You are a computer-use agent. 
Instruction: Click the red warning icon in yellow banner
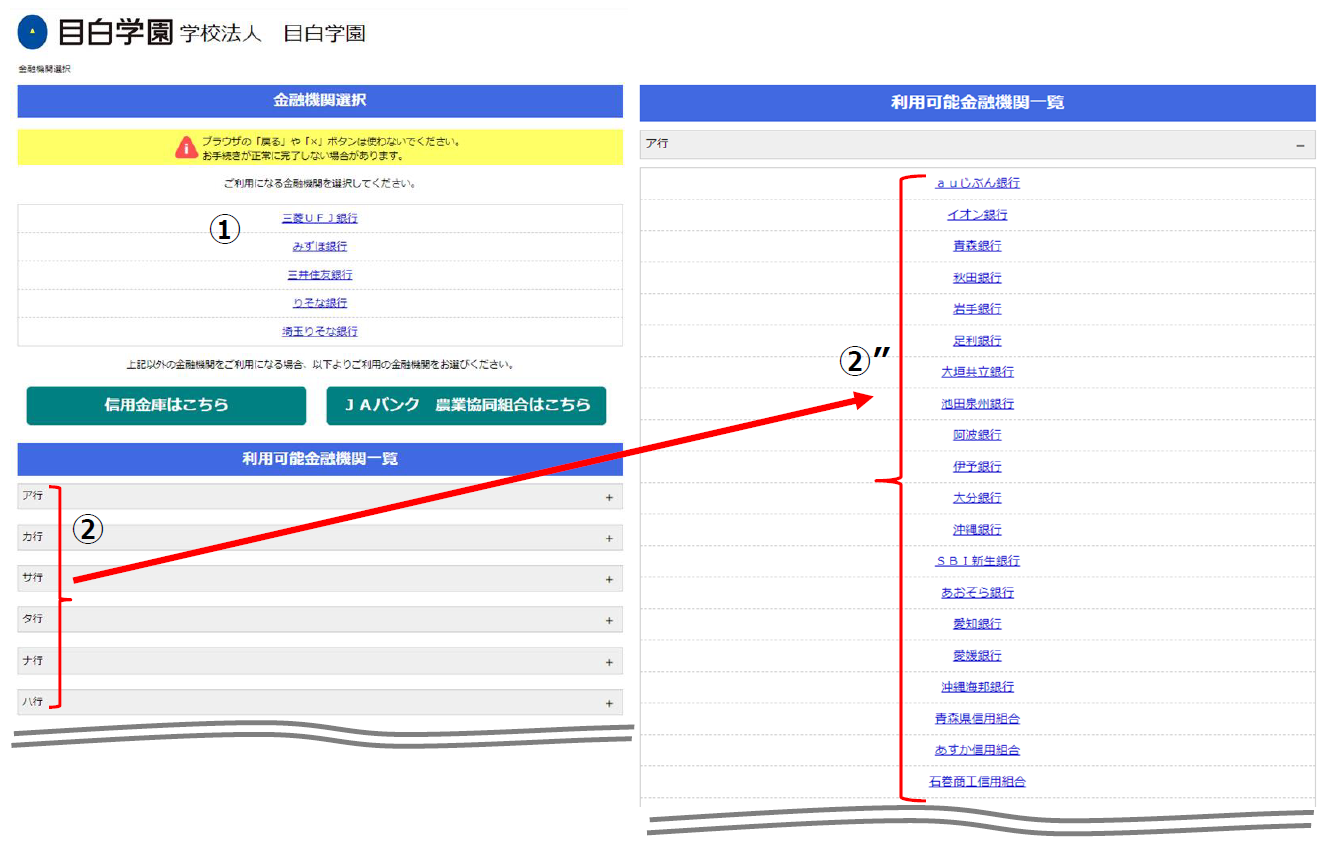pos(186,148)
